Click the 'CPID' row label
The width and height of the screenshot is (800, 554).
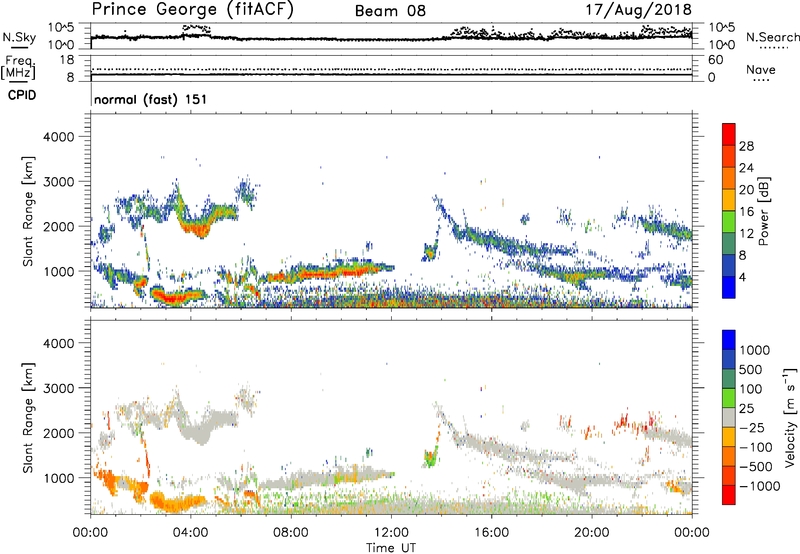21,95
